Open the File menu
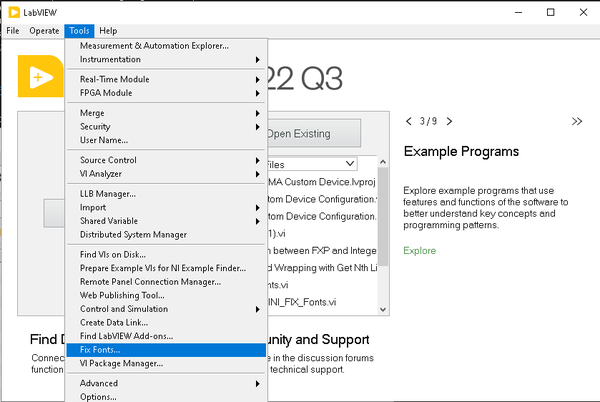The height and width of the screenshot is (402, 600). (13, 31)
